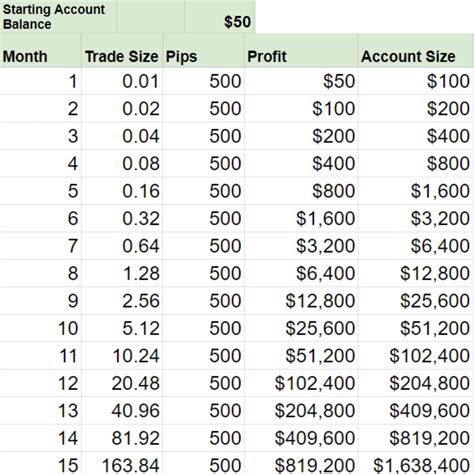Screen dimensions: 474x474
Task: Select the month 5 cell
Action: (x=40, y=191)
